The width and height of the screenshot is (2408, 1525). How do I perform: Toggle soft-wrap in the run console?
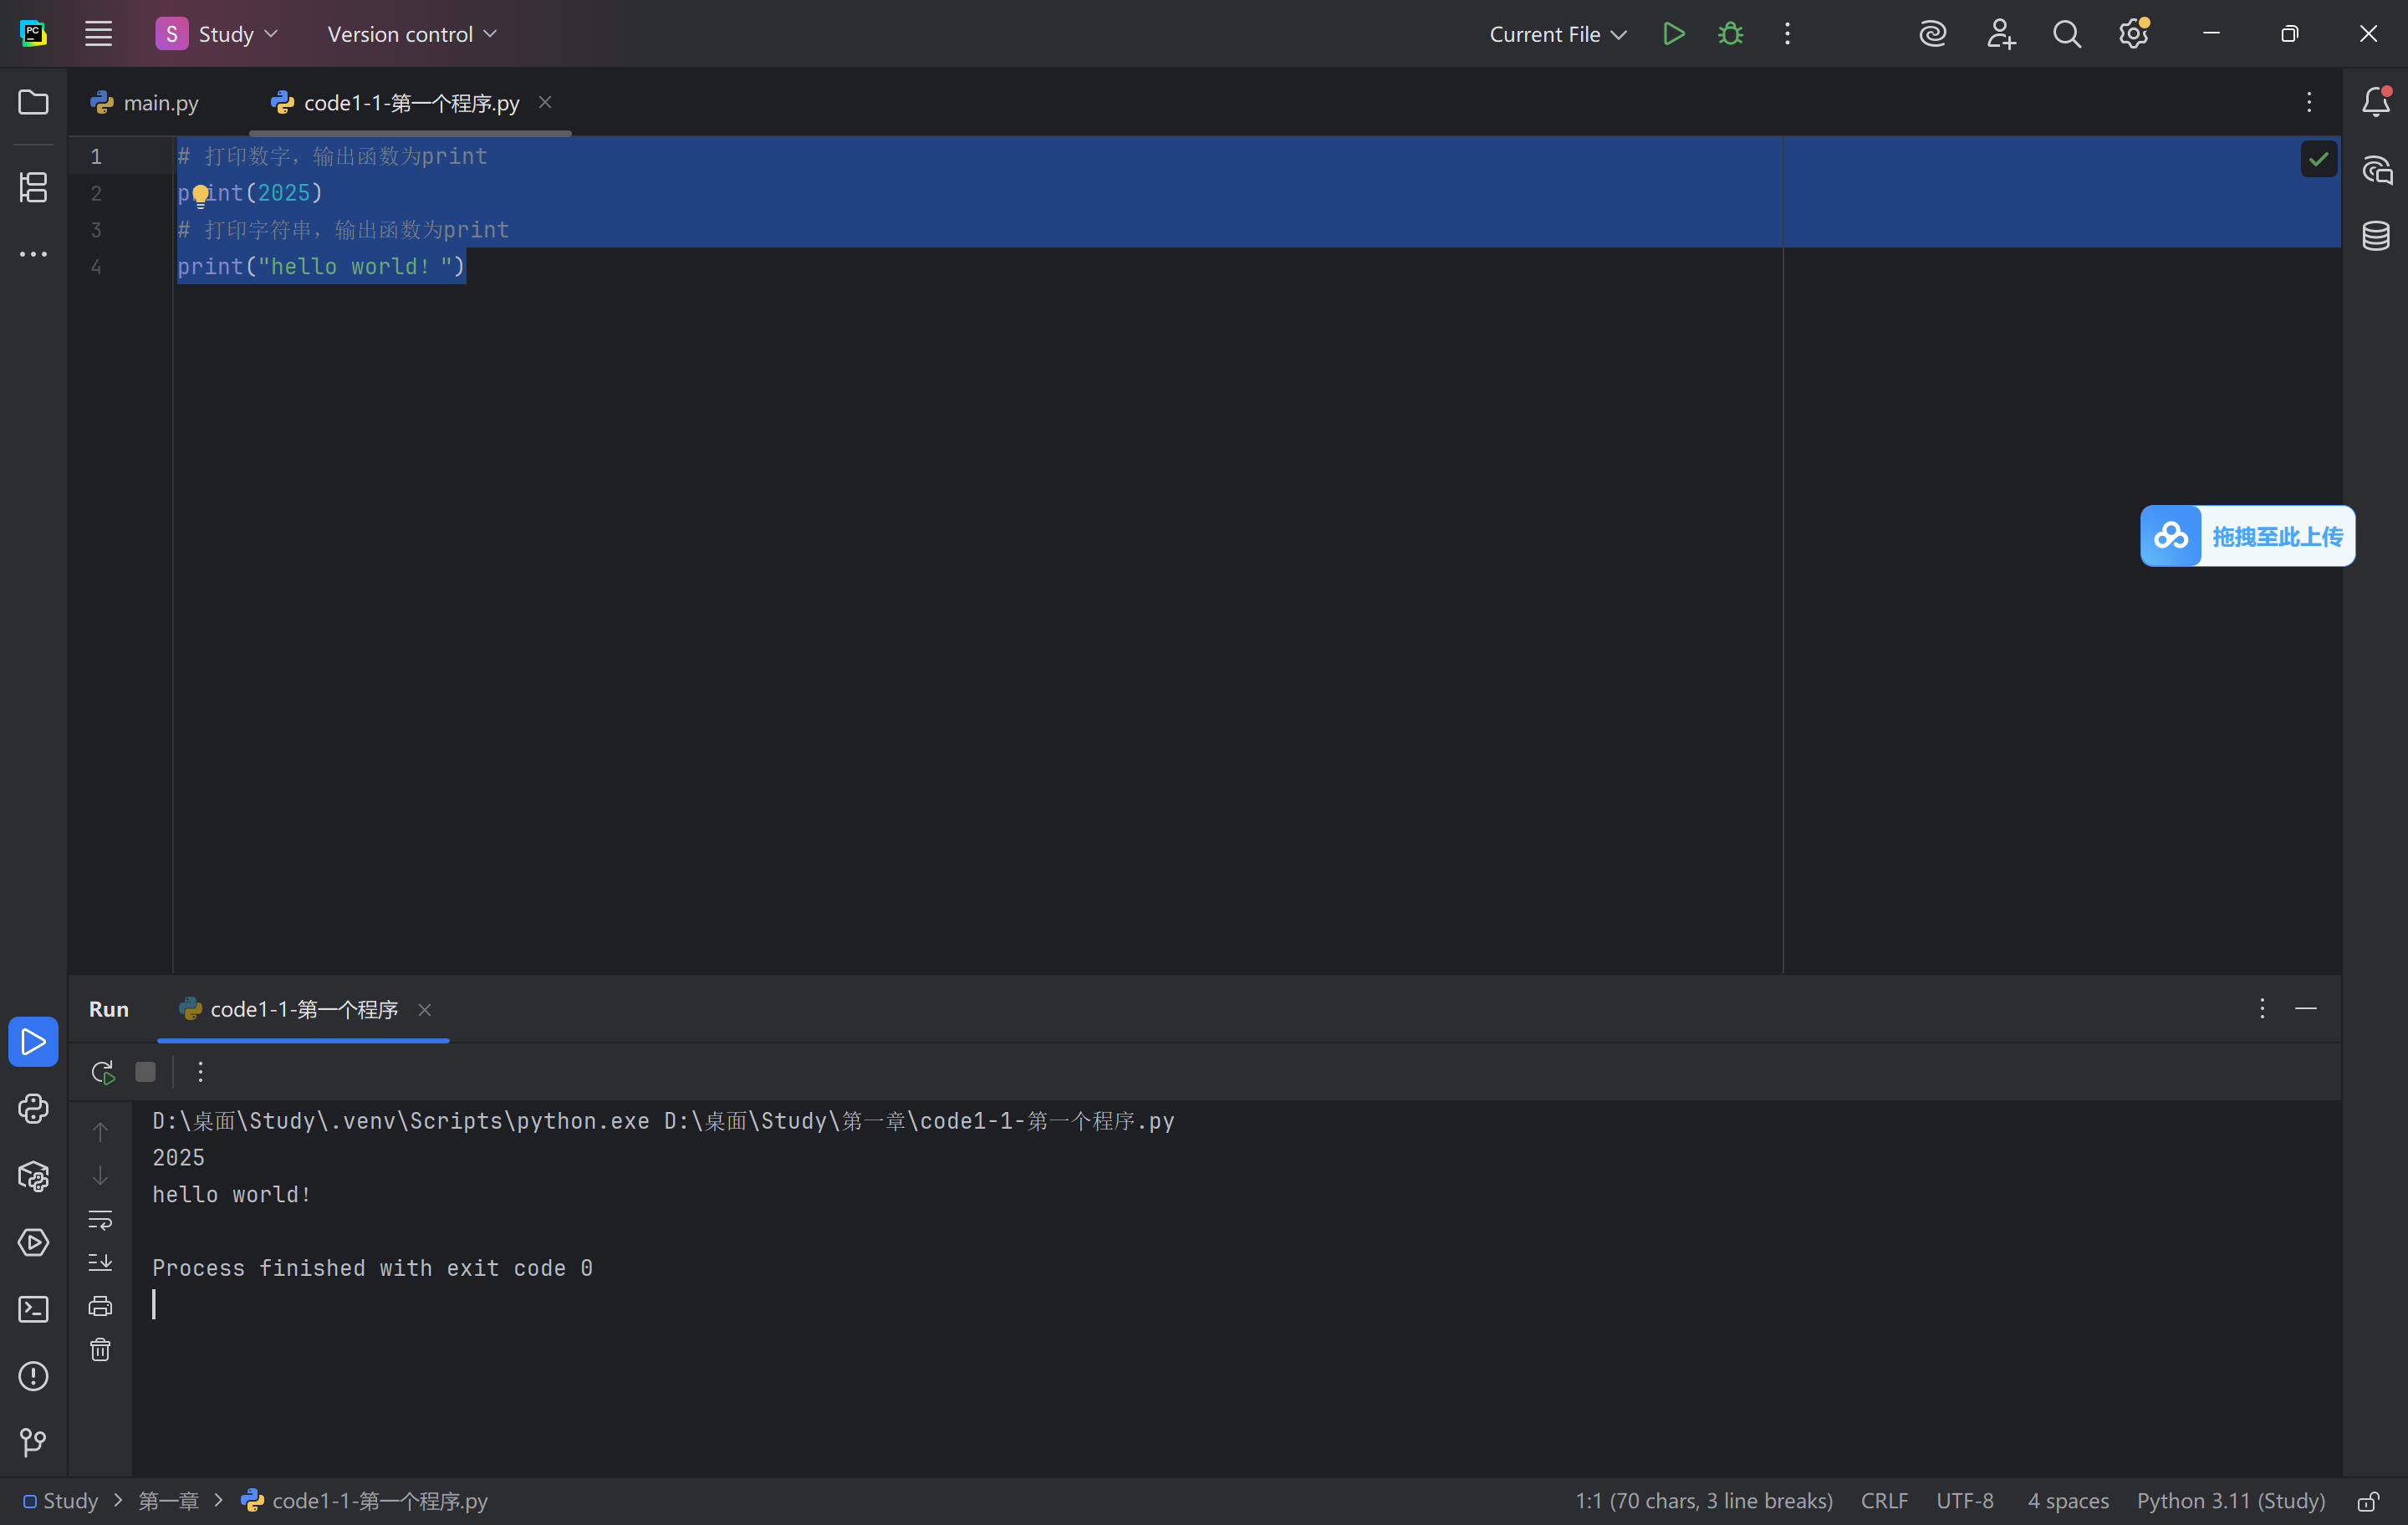pyautogui.click(x=100, y=1219)
